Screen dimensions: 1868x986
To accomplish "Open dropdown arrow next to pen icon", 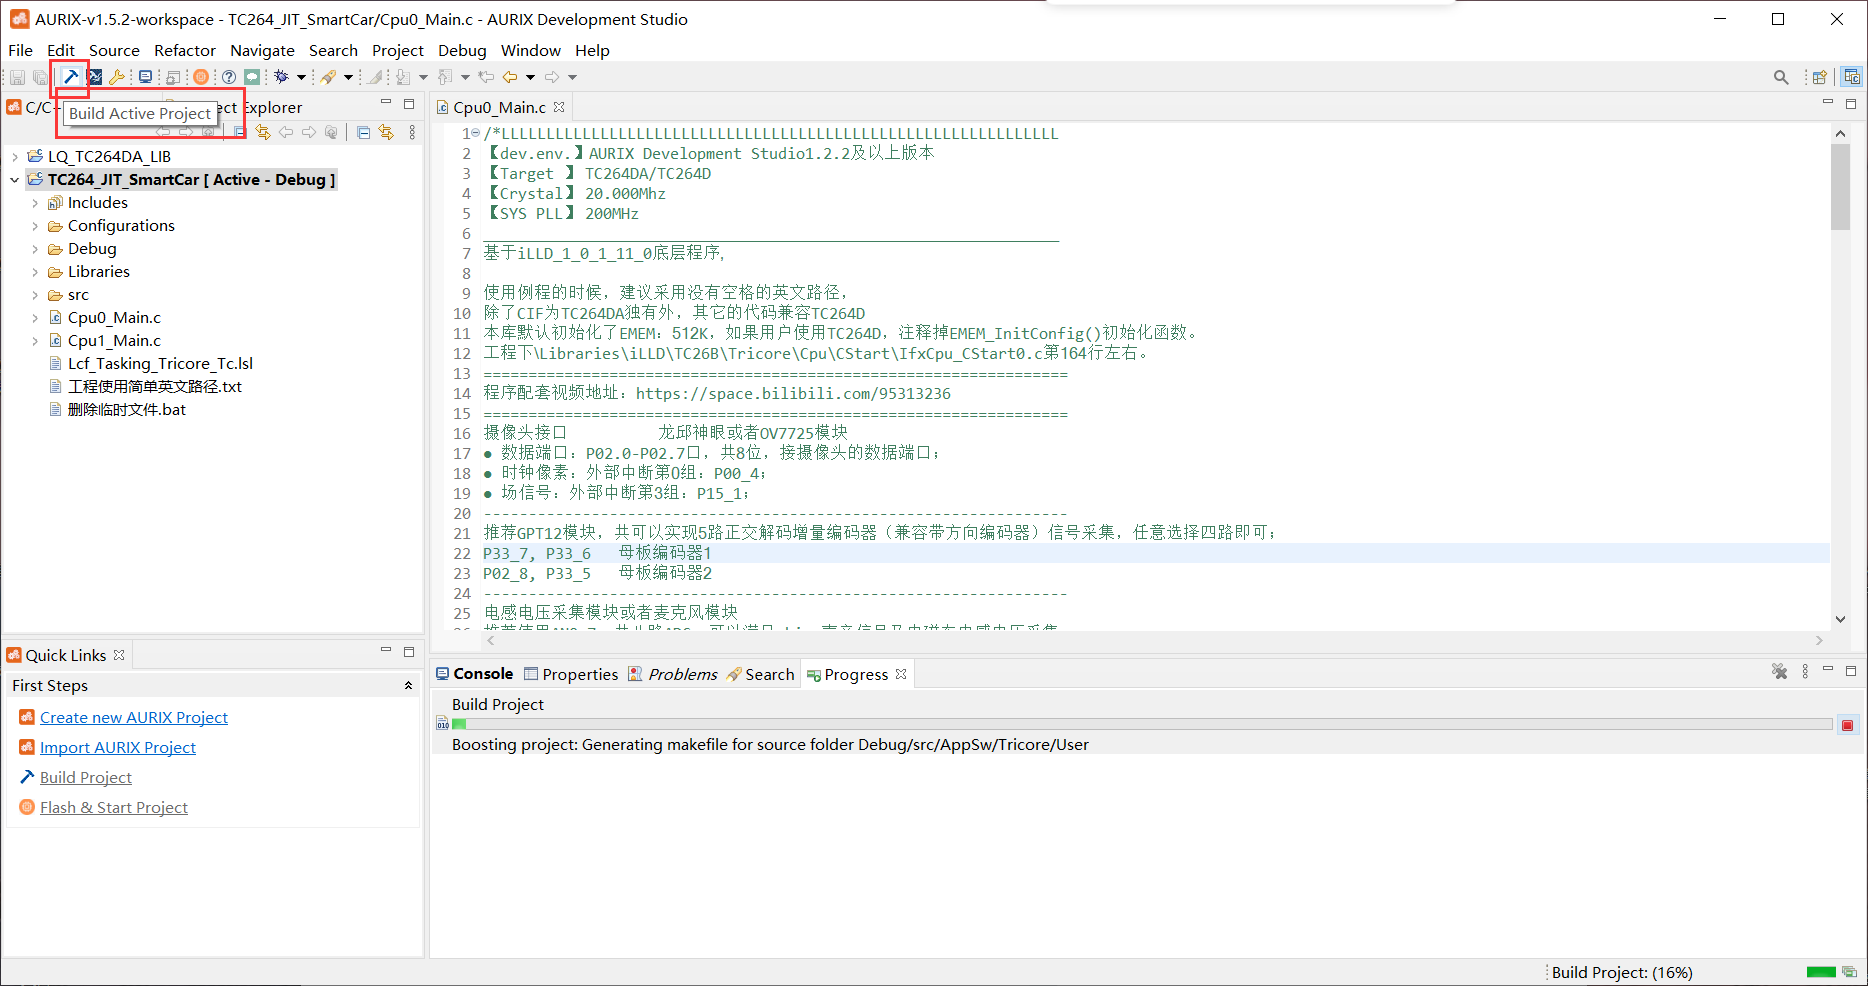I will coord(348,77).
